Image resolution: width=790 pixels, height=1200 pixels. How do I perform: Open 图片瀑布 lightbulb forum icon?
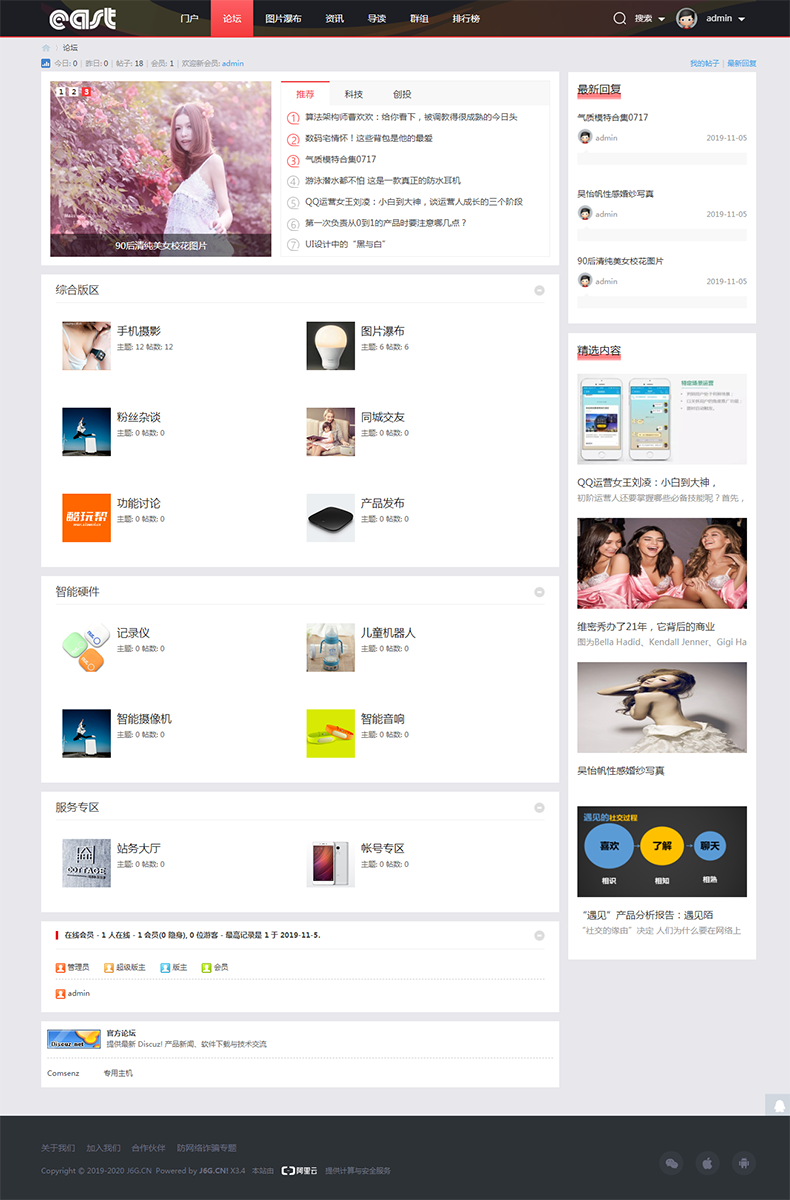pos(331,346)
